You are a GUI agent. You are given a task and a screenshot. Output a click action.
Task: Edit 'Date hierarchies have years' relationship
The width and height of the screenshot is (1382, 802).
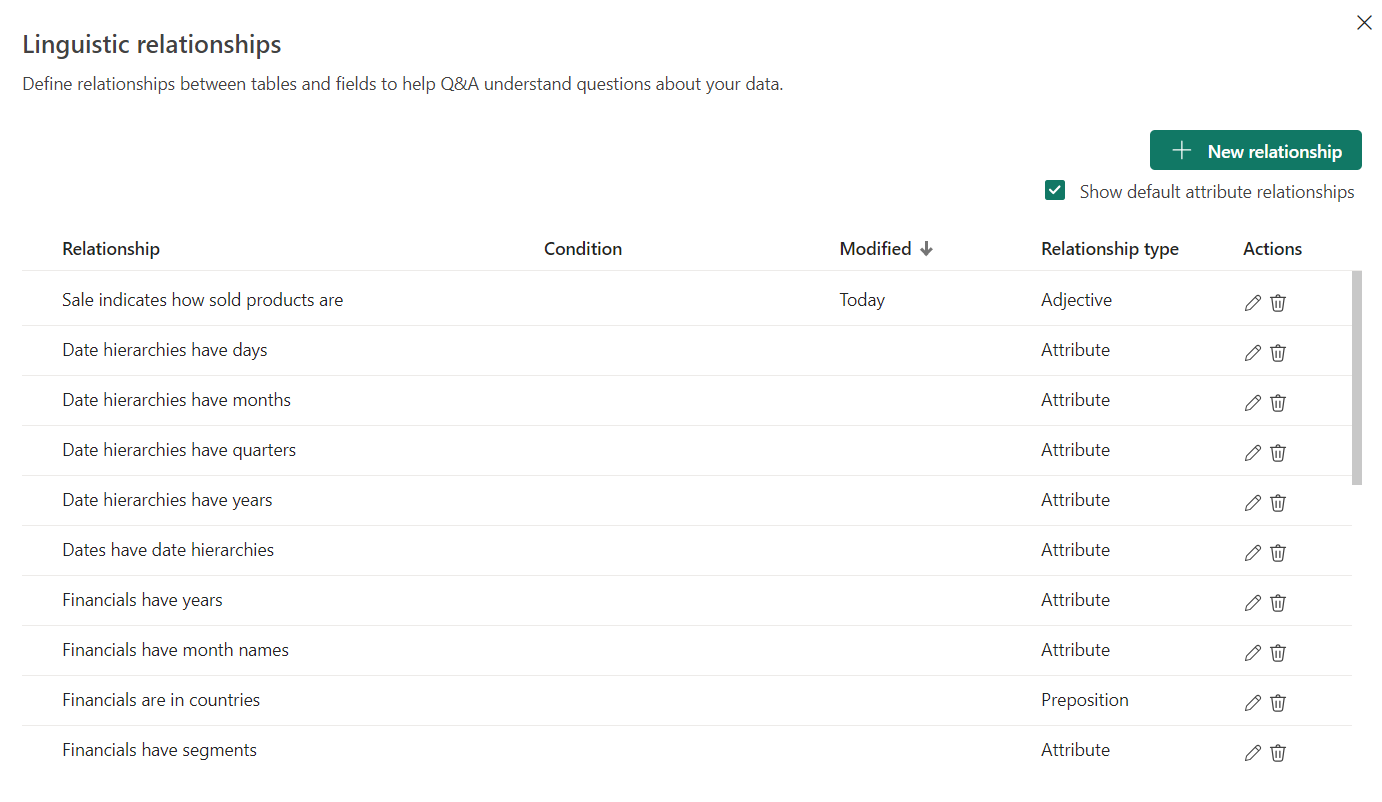coord(1252,503)
